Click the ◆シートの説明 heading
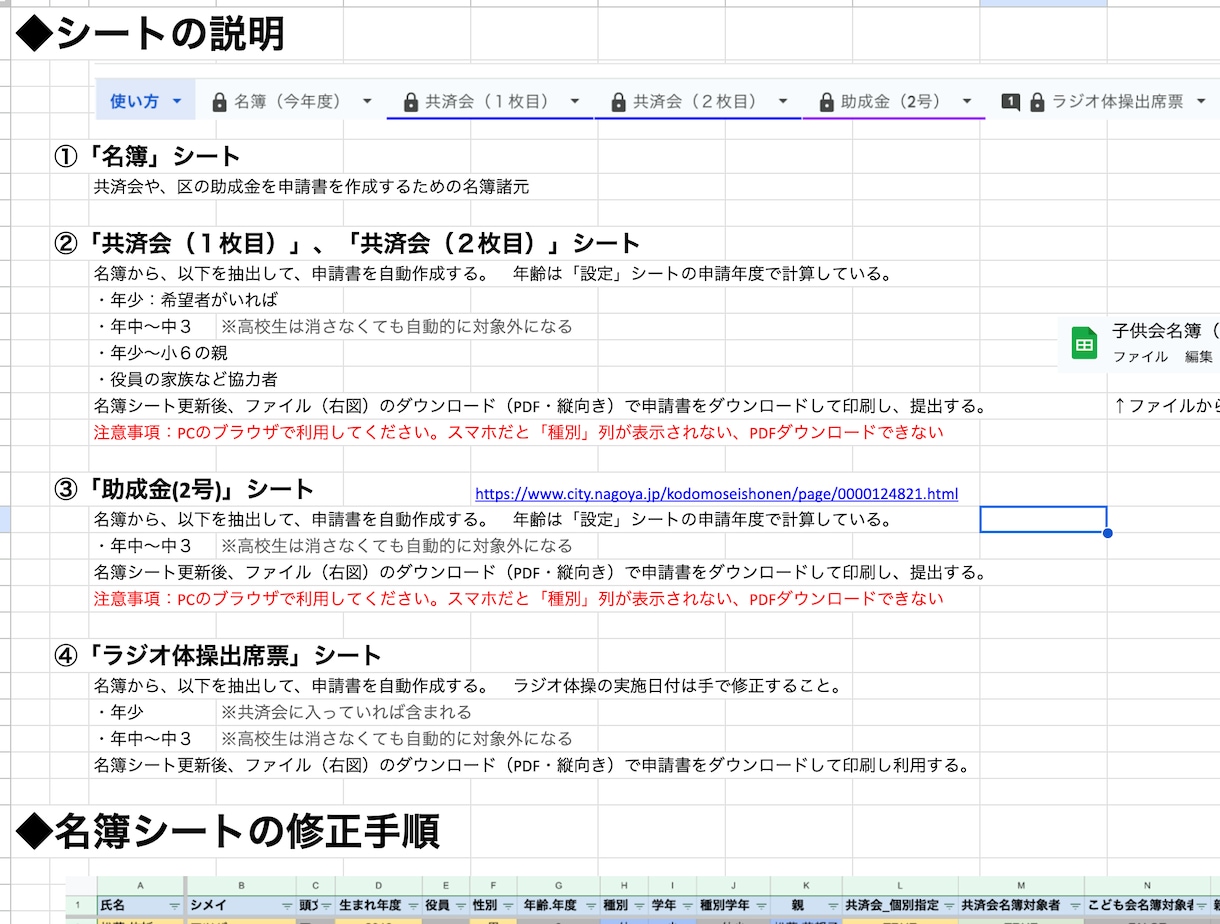This screenshot has width=1220, height=924. coord(151,34)
